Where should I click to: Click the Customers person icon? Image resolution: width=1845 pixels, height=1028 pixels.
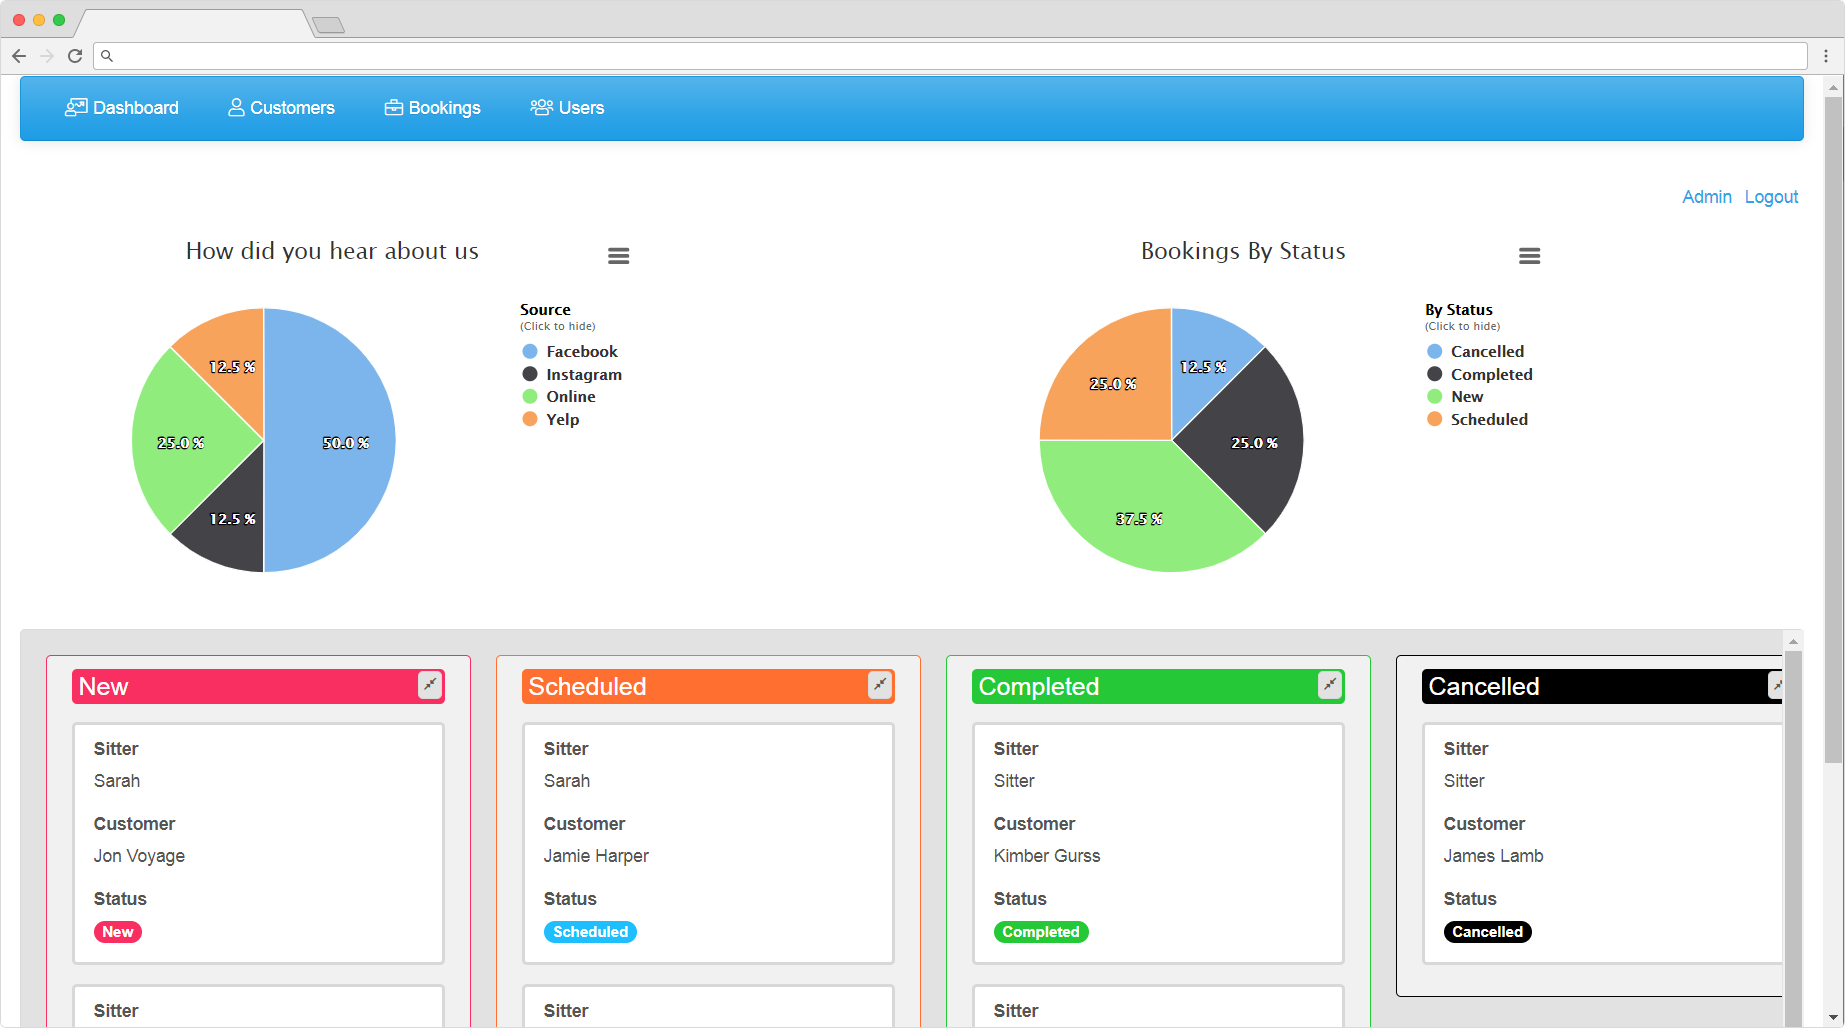click(x=236, y=107)
